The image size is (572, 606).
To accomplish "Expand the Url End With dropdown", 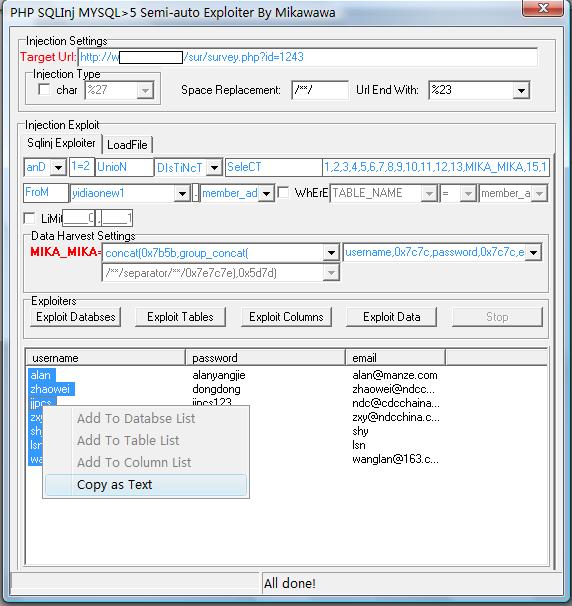I will click(521, 90).
